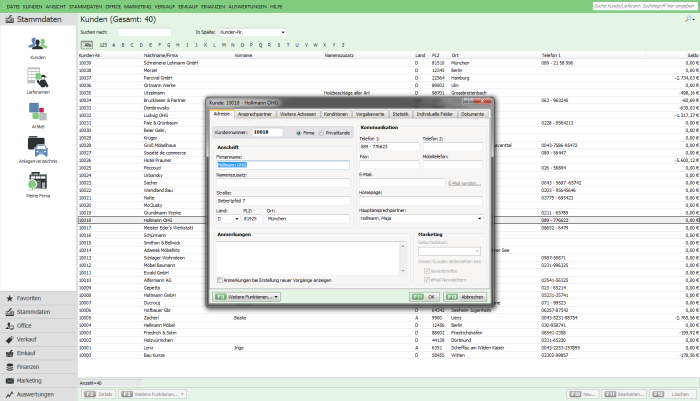Open the Anlagenverzeichnis icon
The width and height of the screenshot is (700, 401).
point(38,146)
